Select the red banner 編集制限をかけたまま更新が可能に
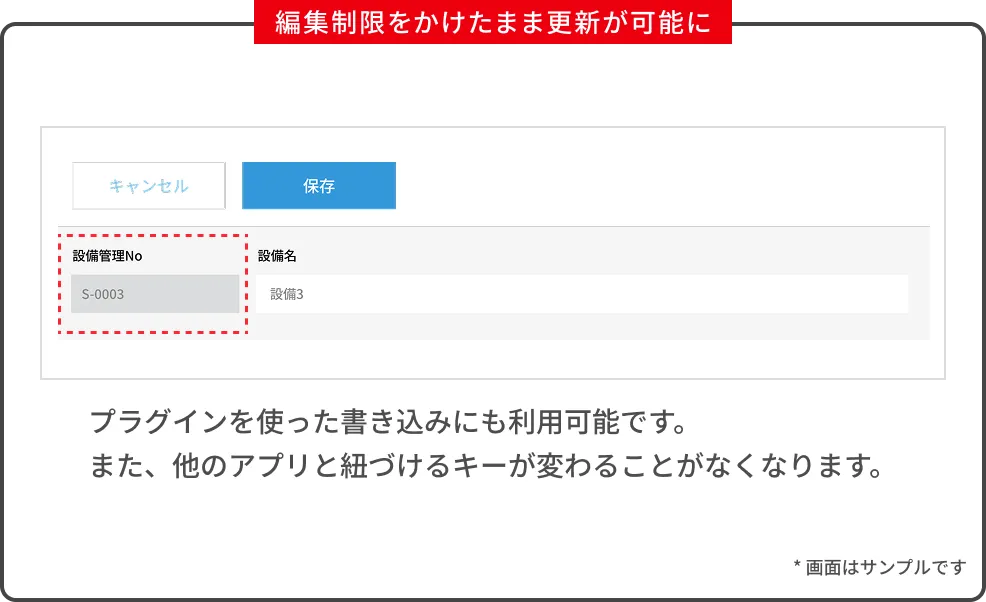 point(493,22)
